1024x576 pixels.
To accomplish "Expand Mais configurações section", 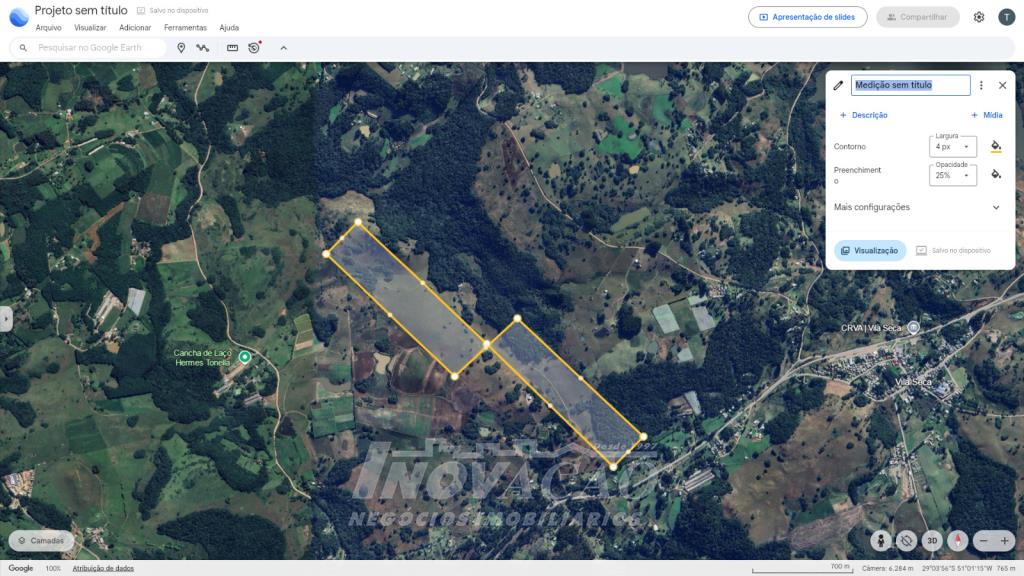I will [995, 207].
